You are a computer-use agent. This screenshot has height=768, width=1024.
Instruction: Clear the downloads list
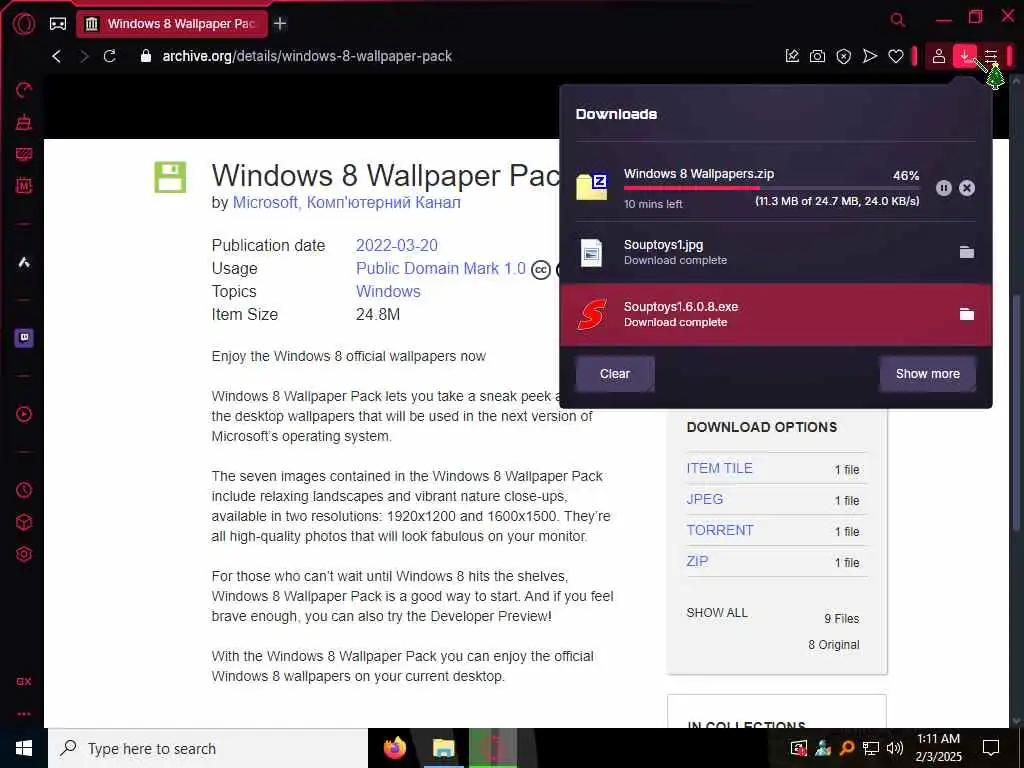615,374
